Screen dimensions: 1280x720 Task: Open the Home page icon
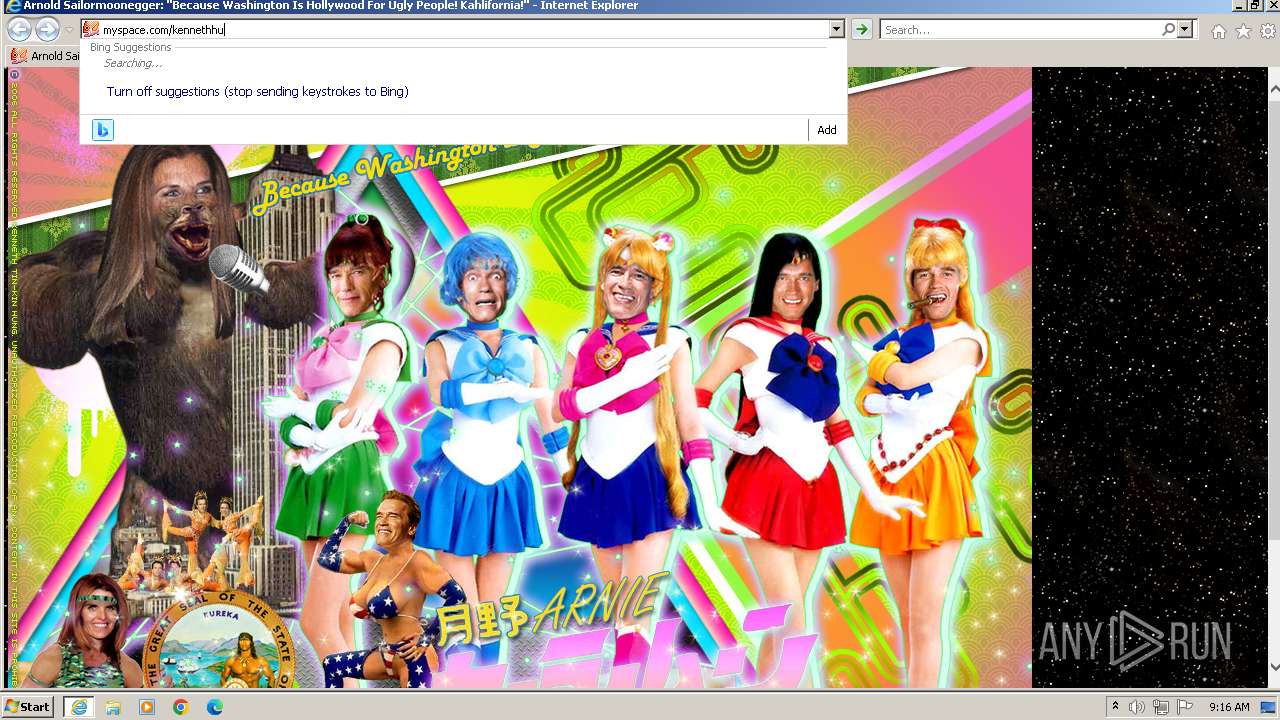click(1218, 31)
